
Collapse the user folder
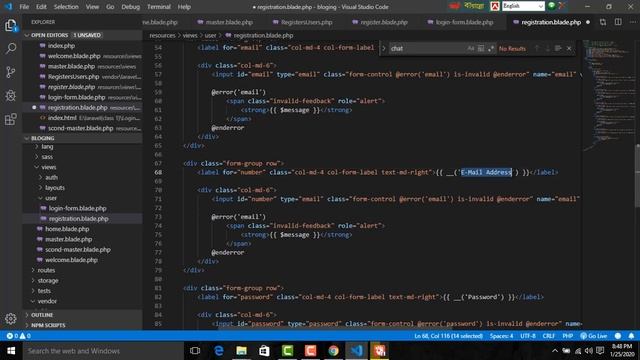pos(51,198)
